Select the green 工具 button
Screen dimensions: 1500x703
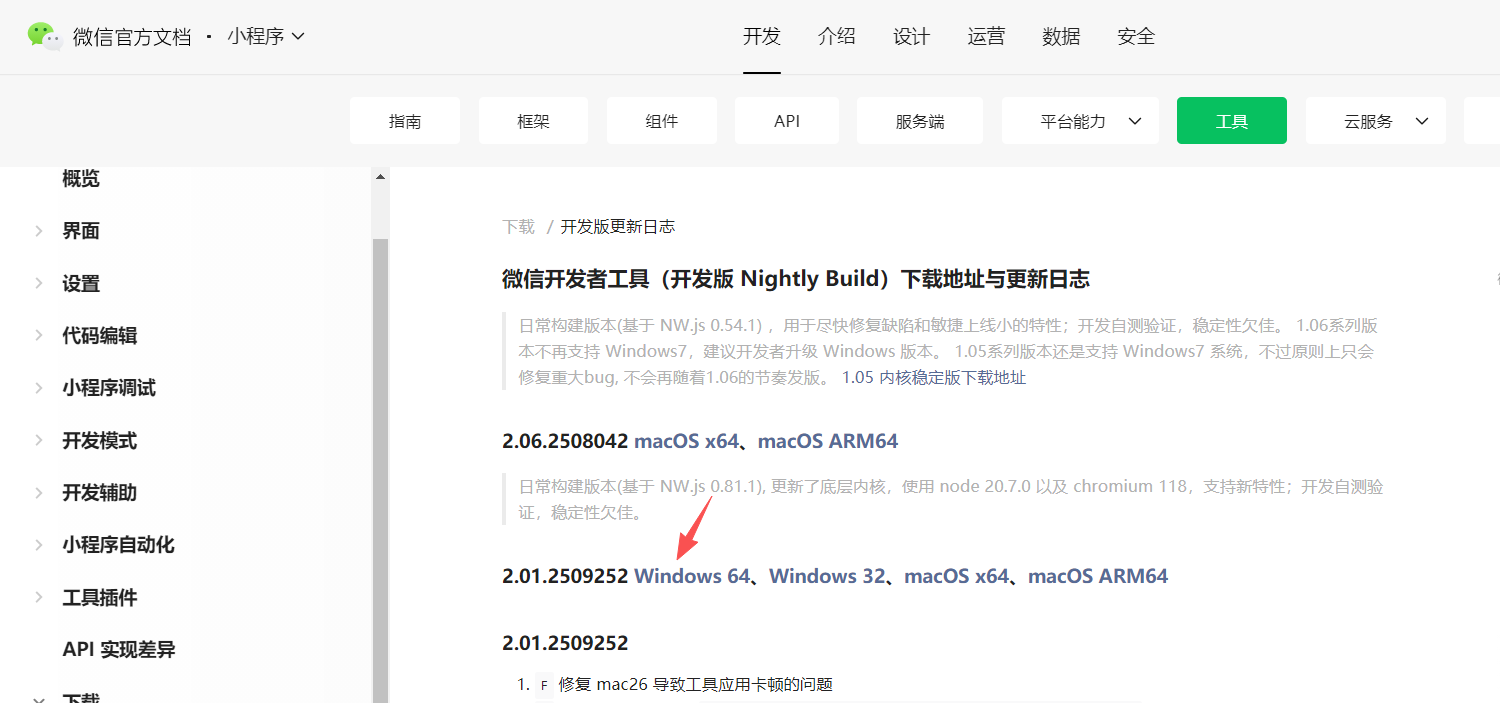(1232, 121)
